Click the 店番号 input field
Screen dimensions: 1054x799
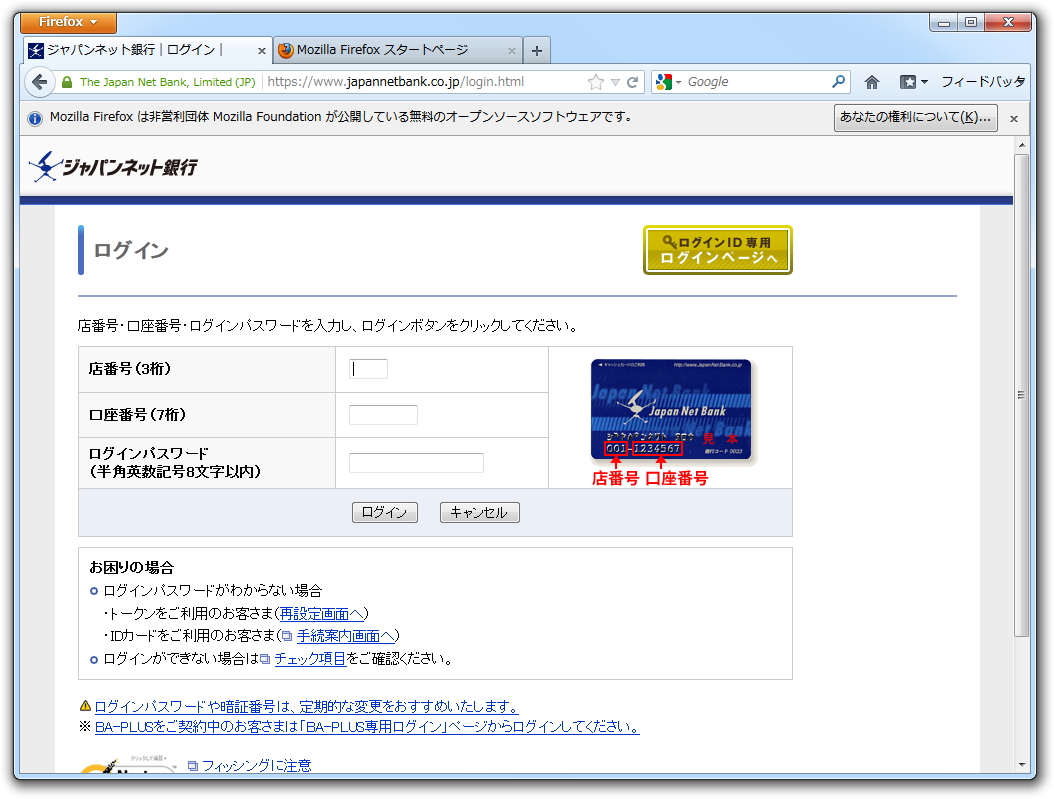pos(368,368)
